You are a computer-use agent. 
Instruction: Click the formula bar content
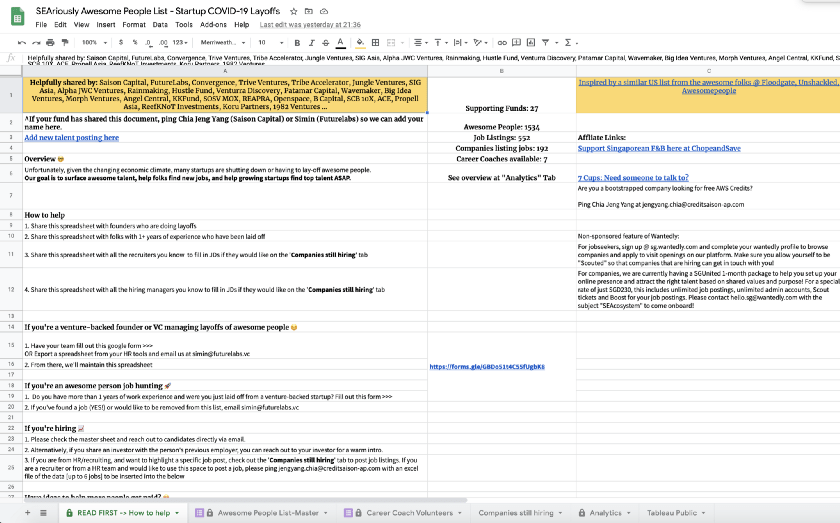[x=431, y=58]
